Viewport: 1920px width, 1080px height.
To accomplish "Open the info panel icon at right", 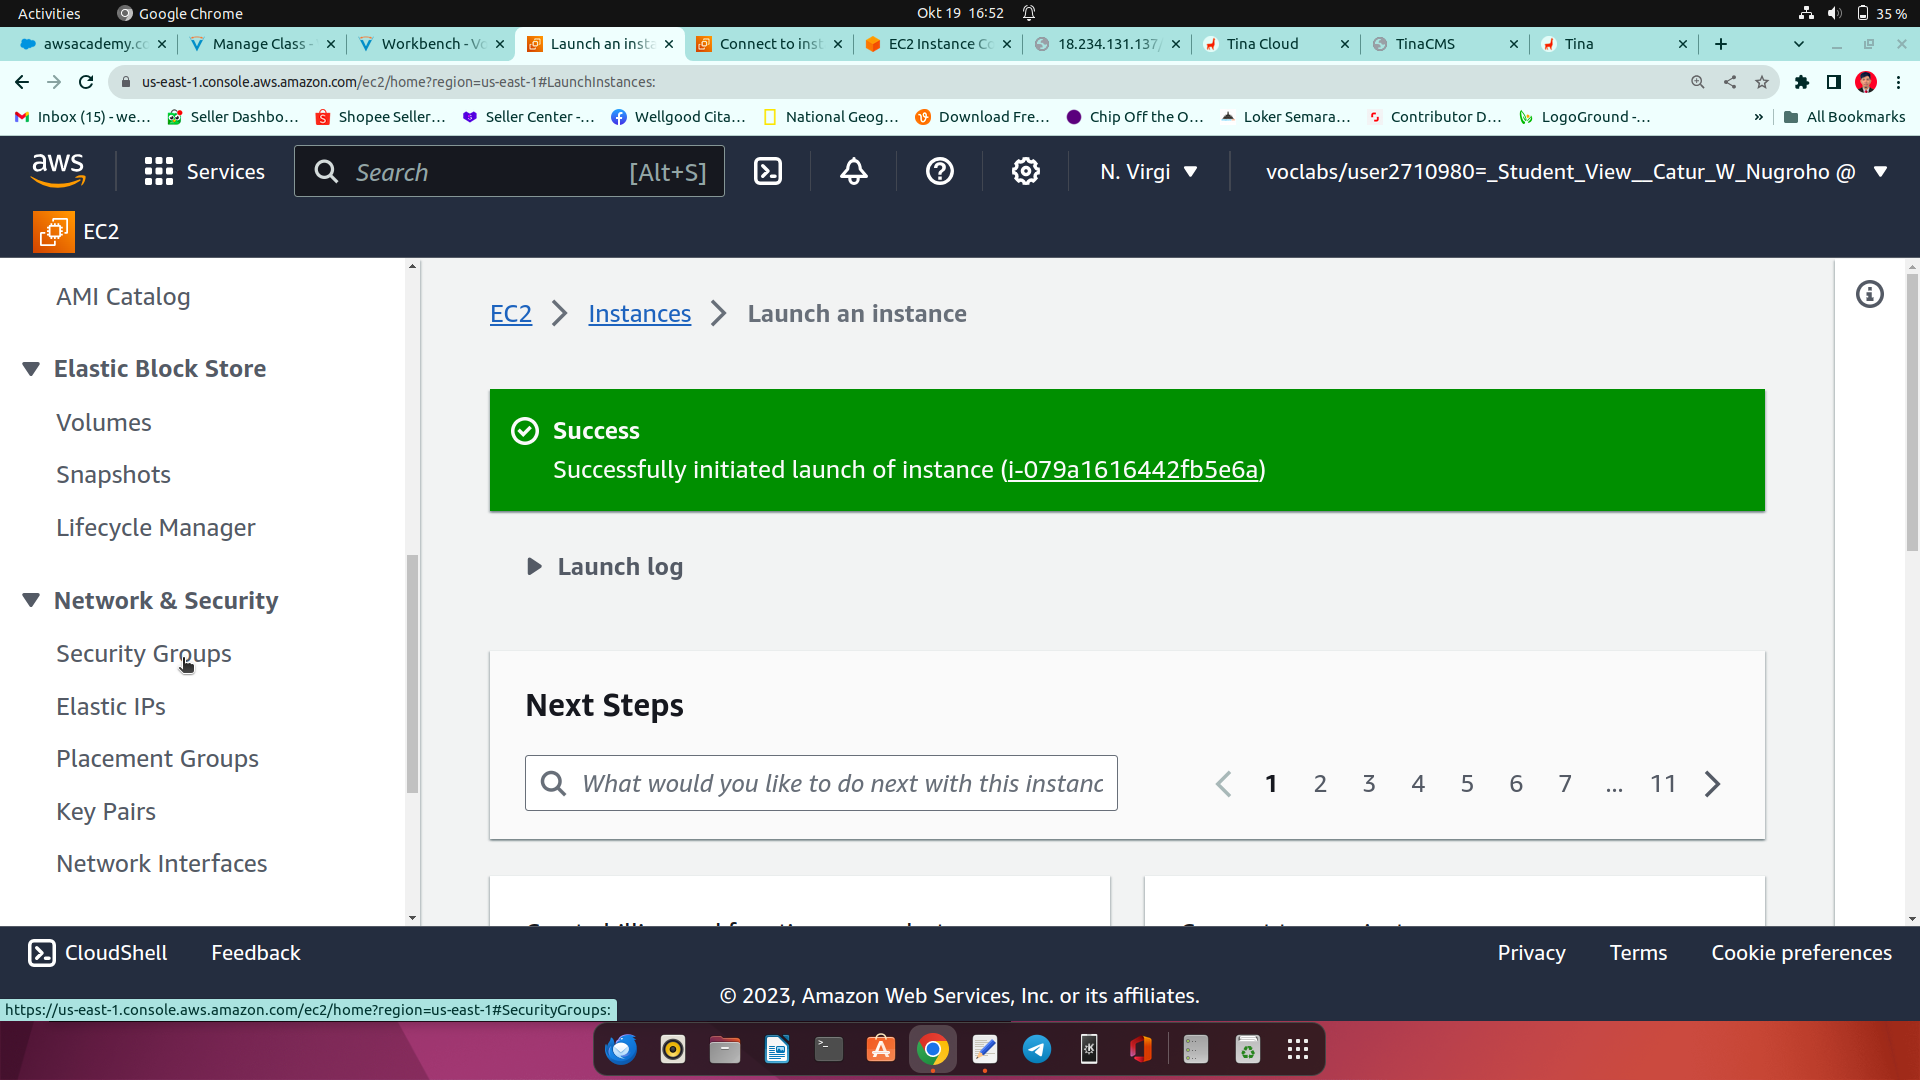I will (x=1869, y=294).
